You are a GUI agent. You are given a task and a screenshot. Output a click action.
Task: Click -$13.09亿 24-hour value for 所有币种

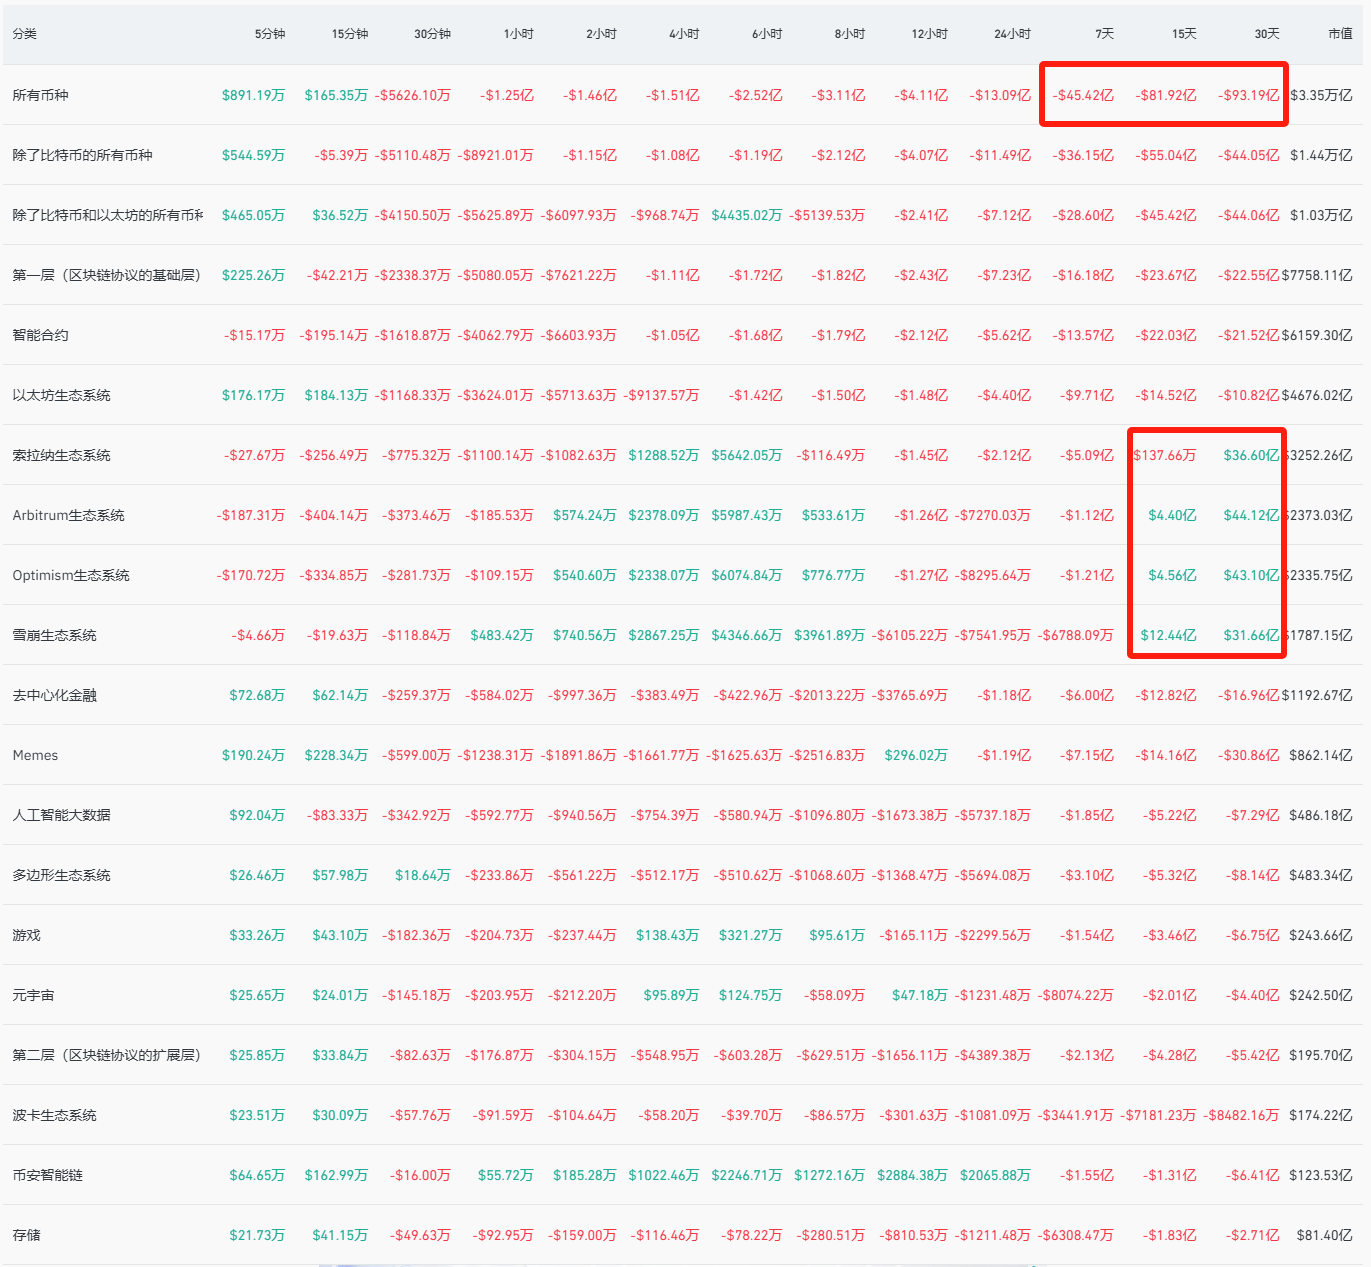1000,95
